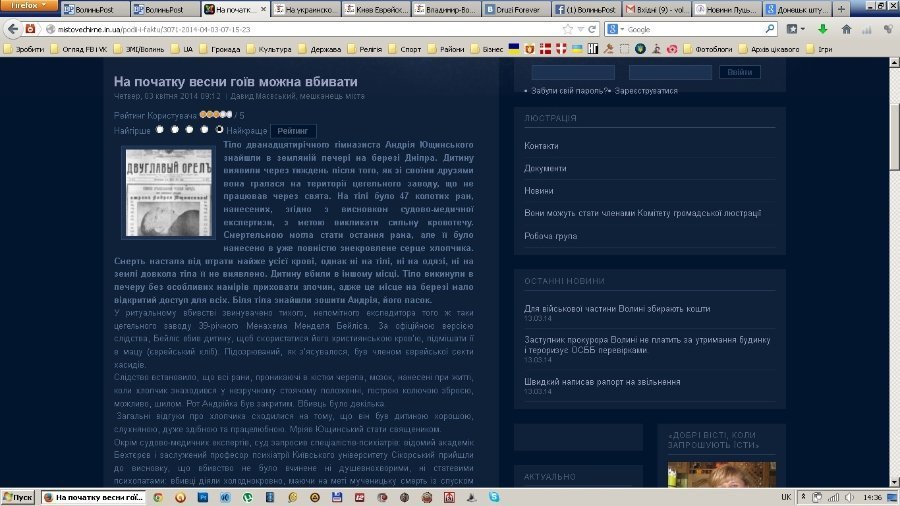Open the Контакти link in Люстрація
Image resolution: width=900 pixels, height=506 pixels.
pos(541,146)
